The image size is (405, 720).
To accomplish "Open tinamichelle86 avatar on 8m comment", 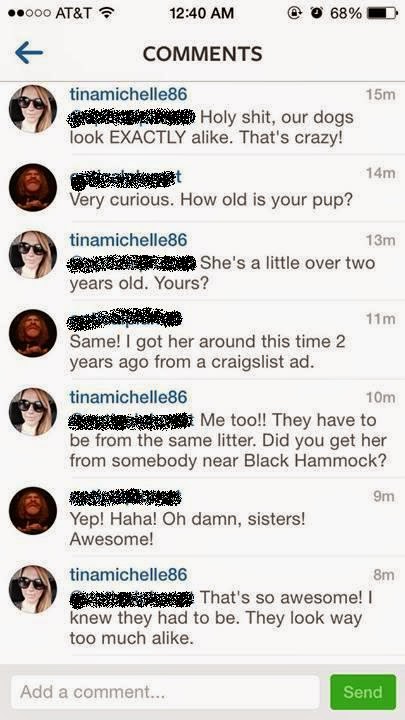I will click(33, 589).
